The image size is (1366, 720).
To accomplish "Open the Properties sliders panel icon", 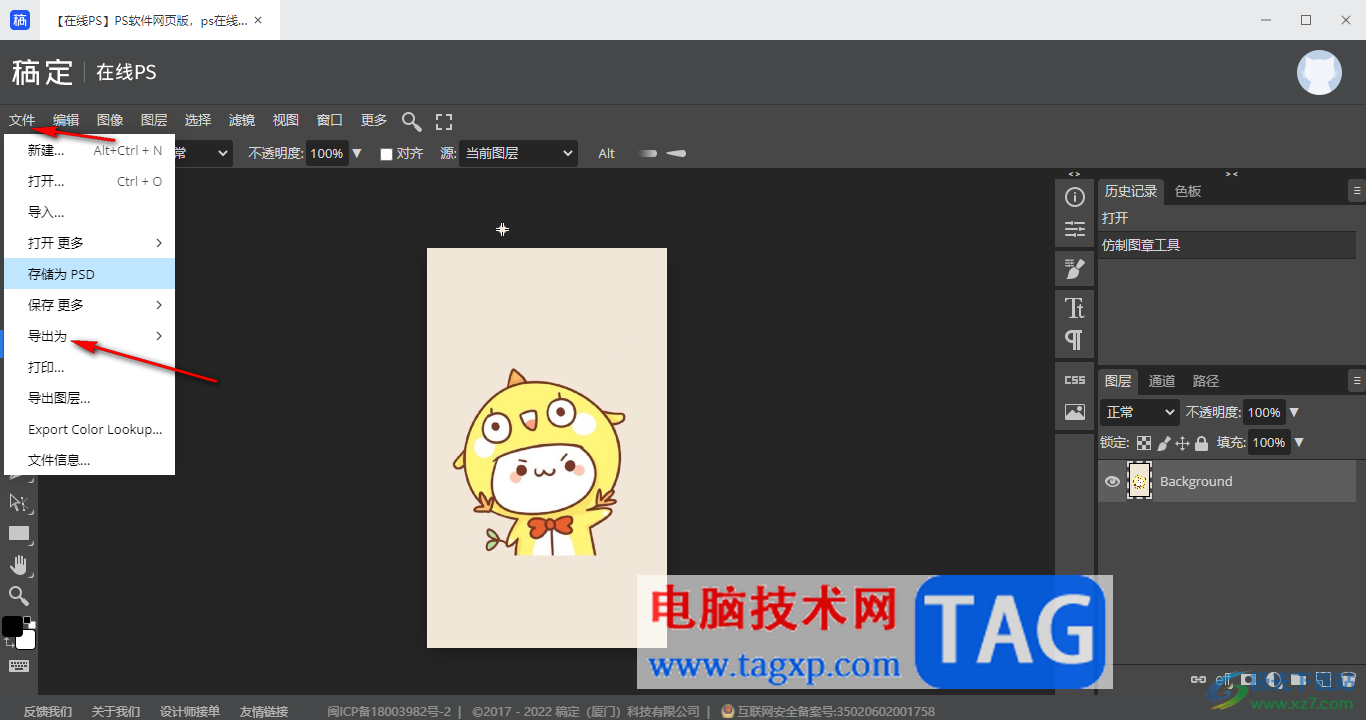I will tap(1075, 229).
